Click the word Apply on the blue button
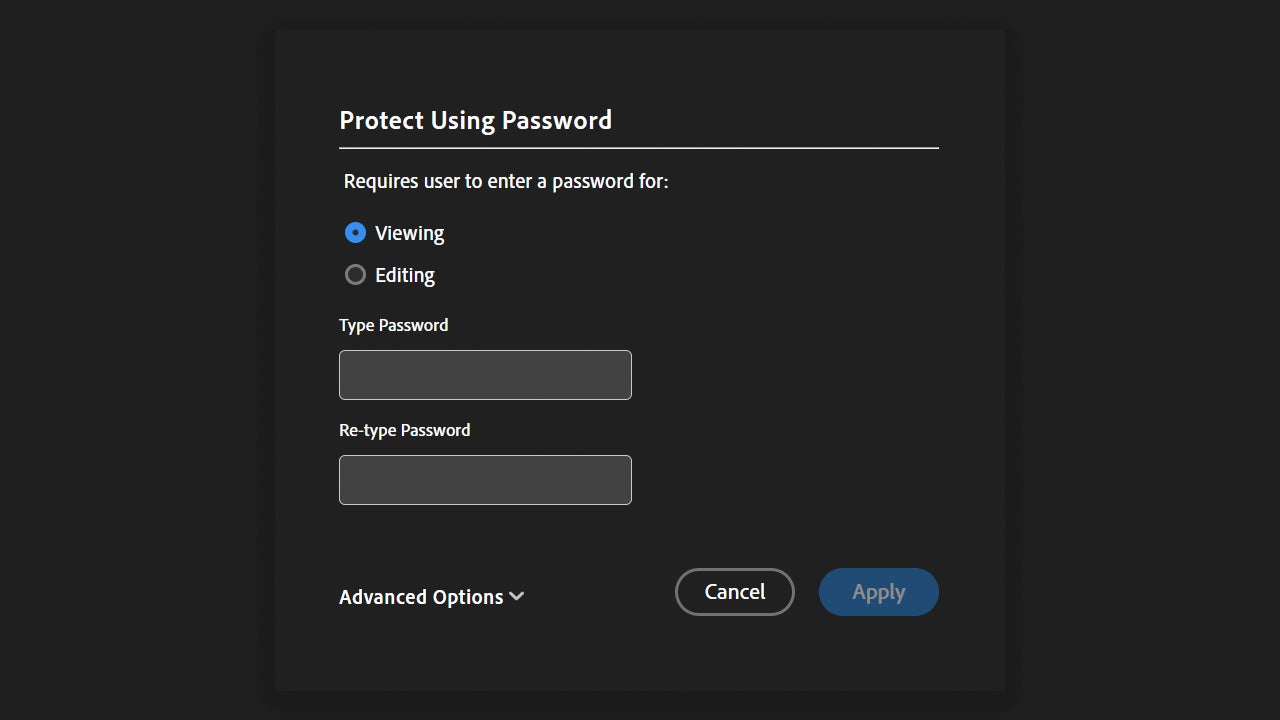This screenshot has height=720, width=1280. click(878, 592)
